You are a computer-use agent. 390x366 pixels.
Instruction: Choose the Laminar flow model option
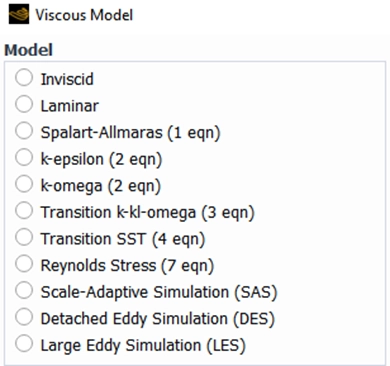(x=24, y=104)
